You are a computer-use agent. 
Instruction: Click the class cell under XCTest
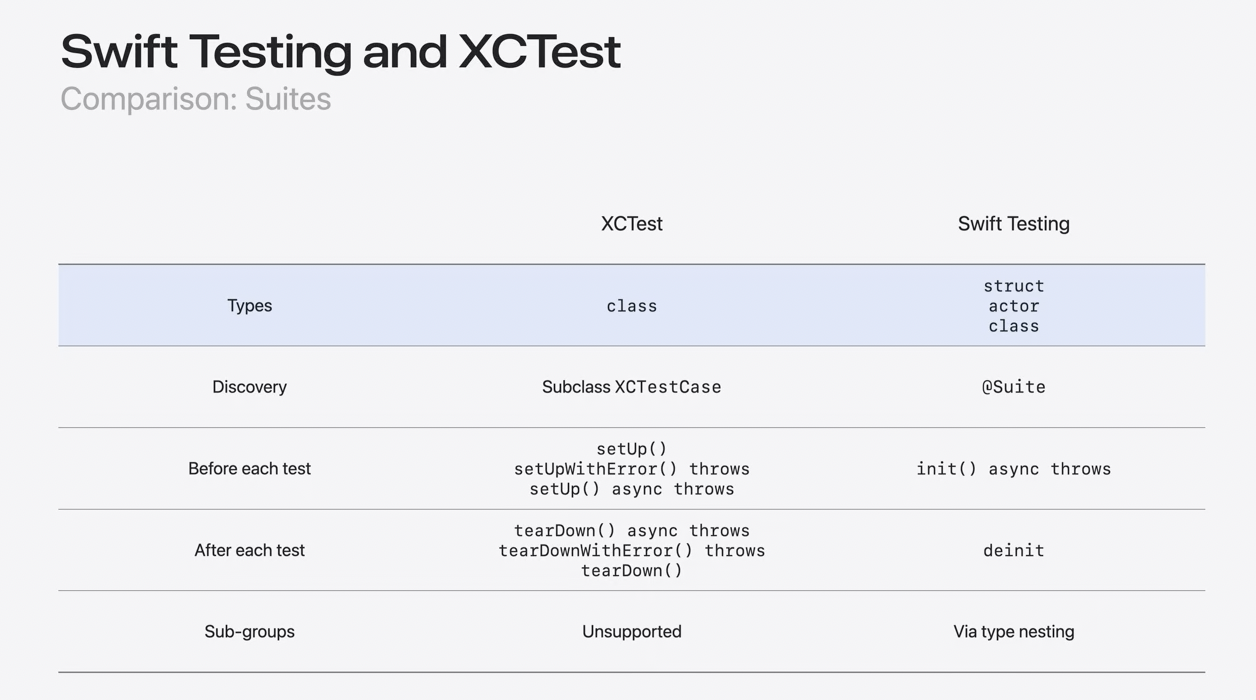click(631, 306)
